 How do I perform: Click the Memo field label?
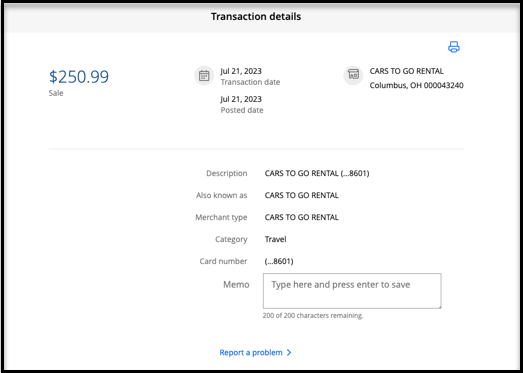(x=236, y=285)
